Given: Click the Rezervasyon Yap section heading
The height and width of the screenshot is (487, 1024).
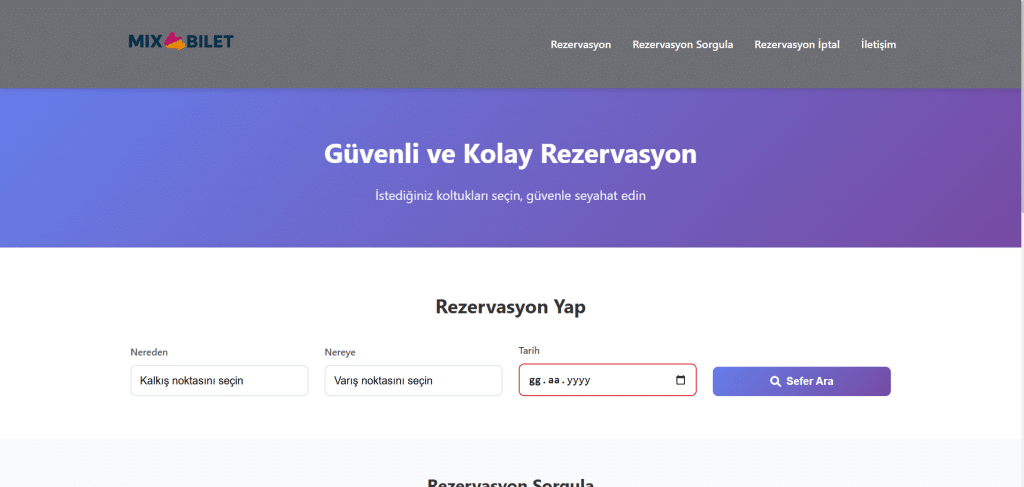Looking at the screenshot, I should (x=510, y=307).
